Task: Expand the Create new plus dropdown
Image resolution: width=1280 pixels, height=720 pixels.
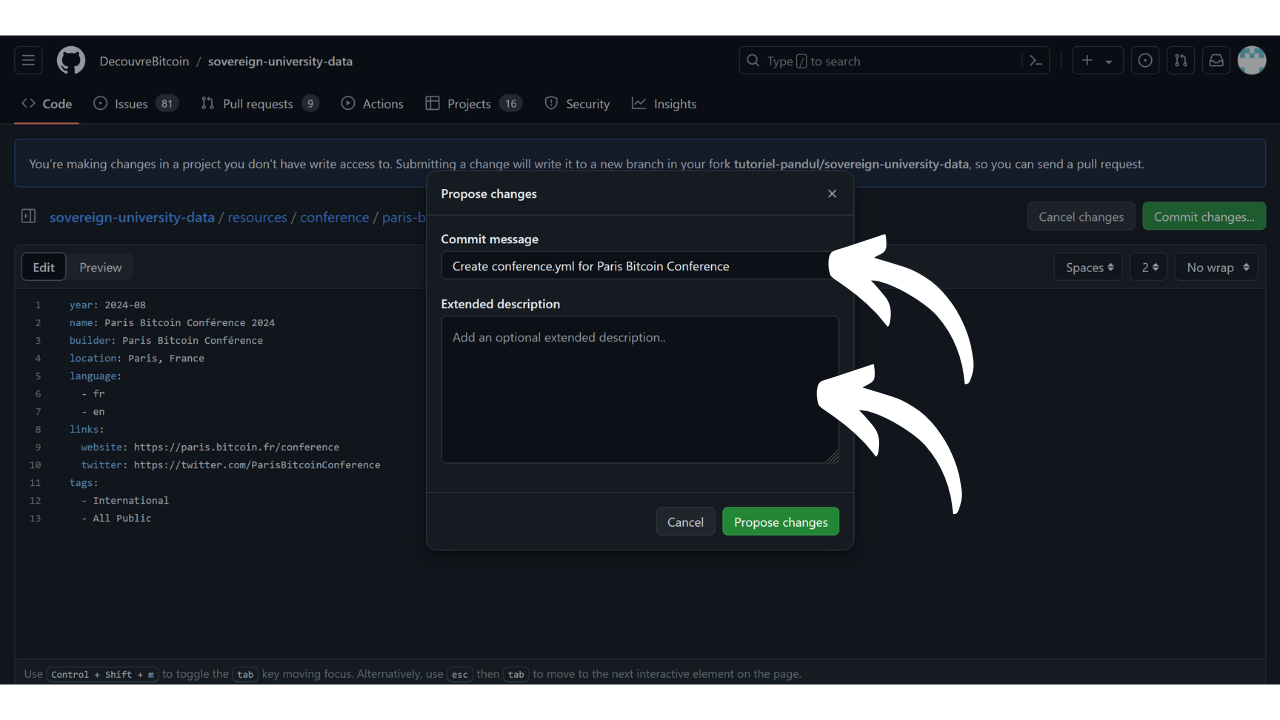Action: click(1098, 61)
